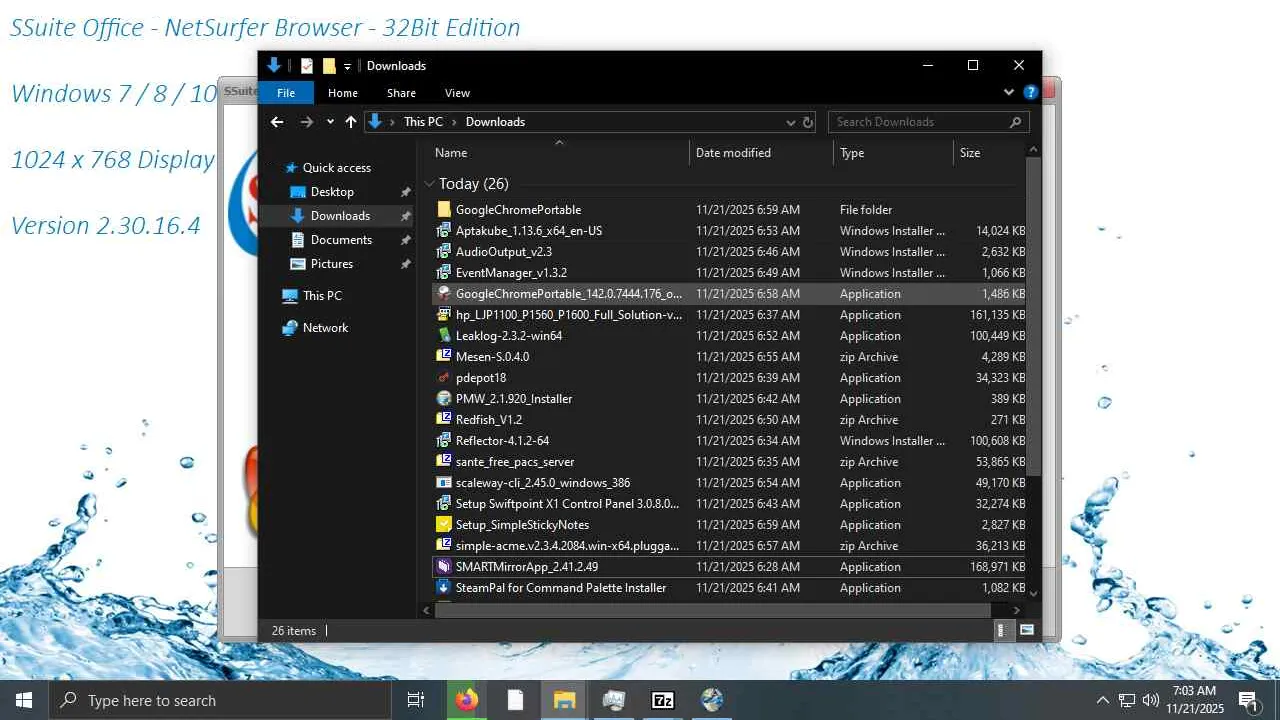Open the address bar history dropdown
Screen dimensions: 1280x720
click(x=791, y=122)
